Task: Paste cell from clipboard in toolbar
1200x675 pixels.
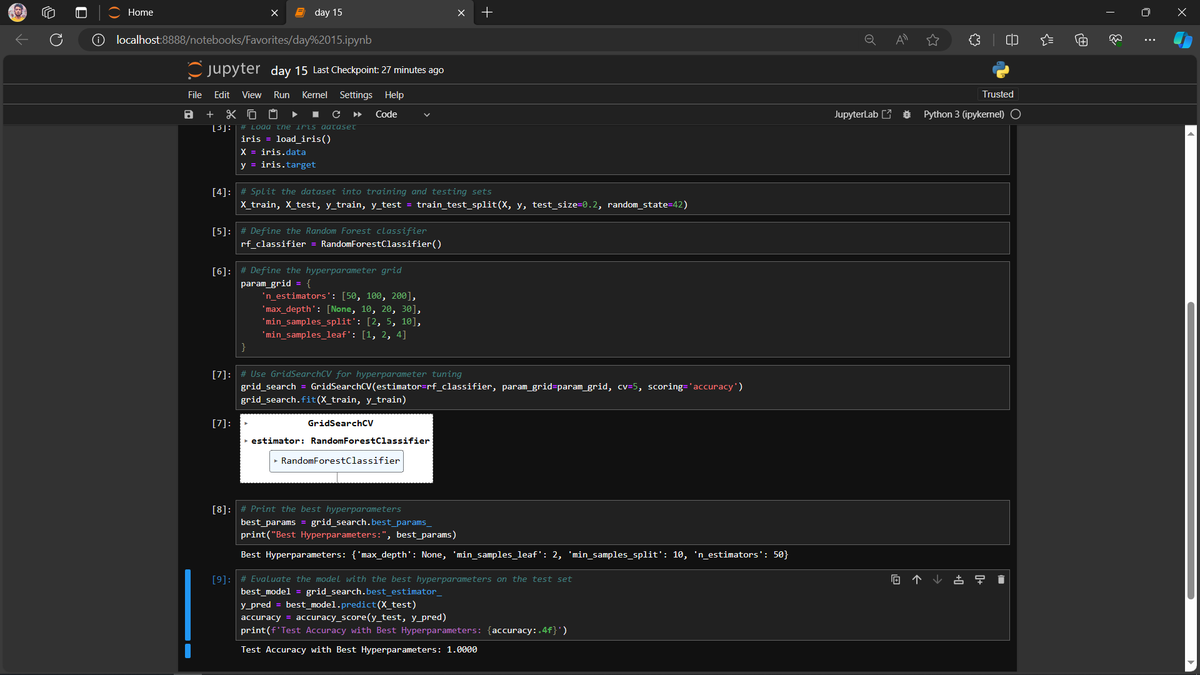Action: pyautogui.click(x=272, y=114)
